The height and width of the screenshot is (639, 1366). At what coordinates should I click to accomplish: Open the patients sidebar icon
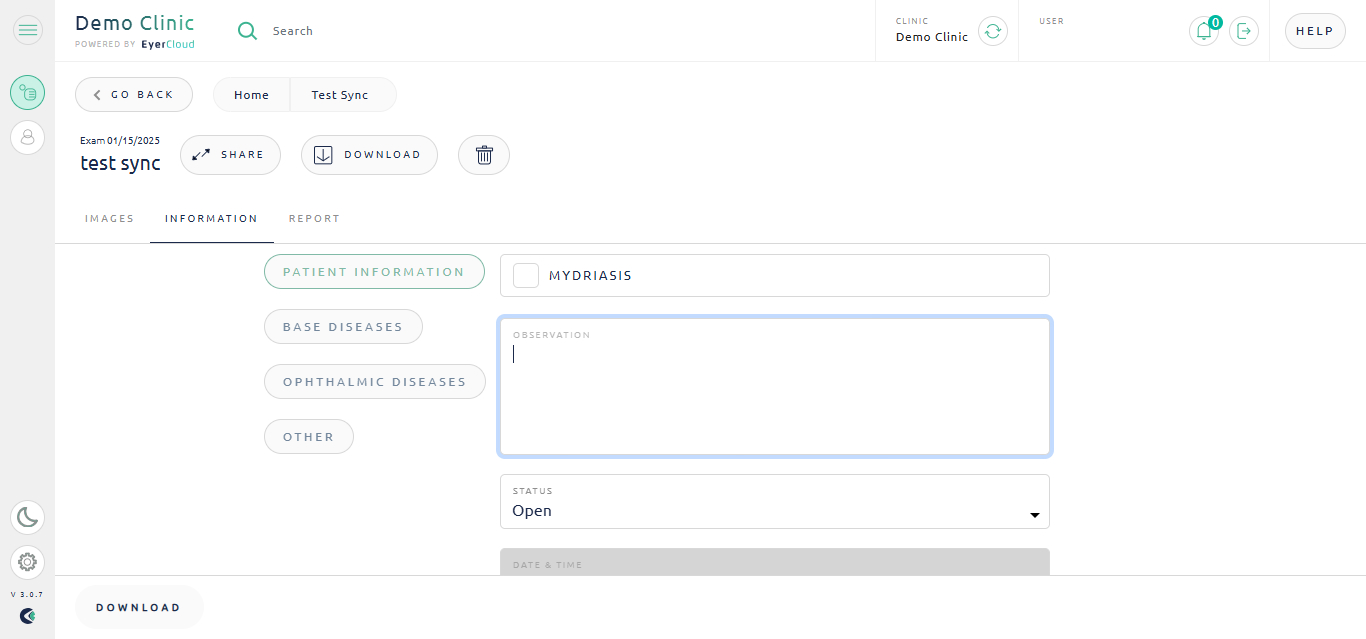pyautogui.click(x=27, y=137)
